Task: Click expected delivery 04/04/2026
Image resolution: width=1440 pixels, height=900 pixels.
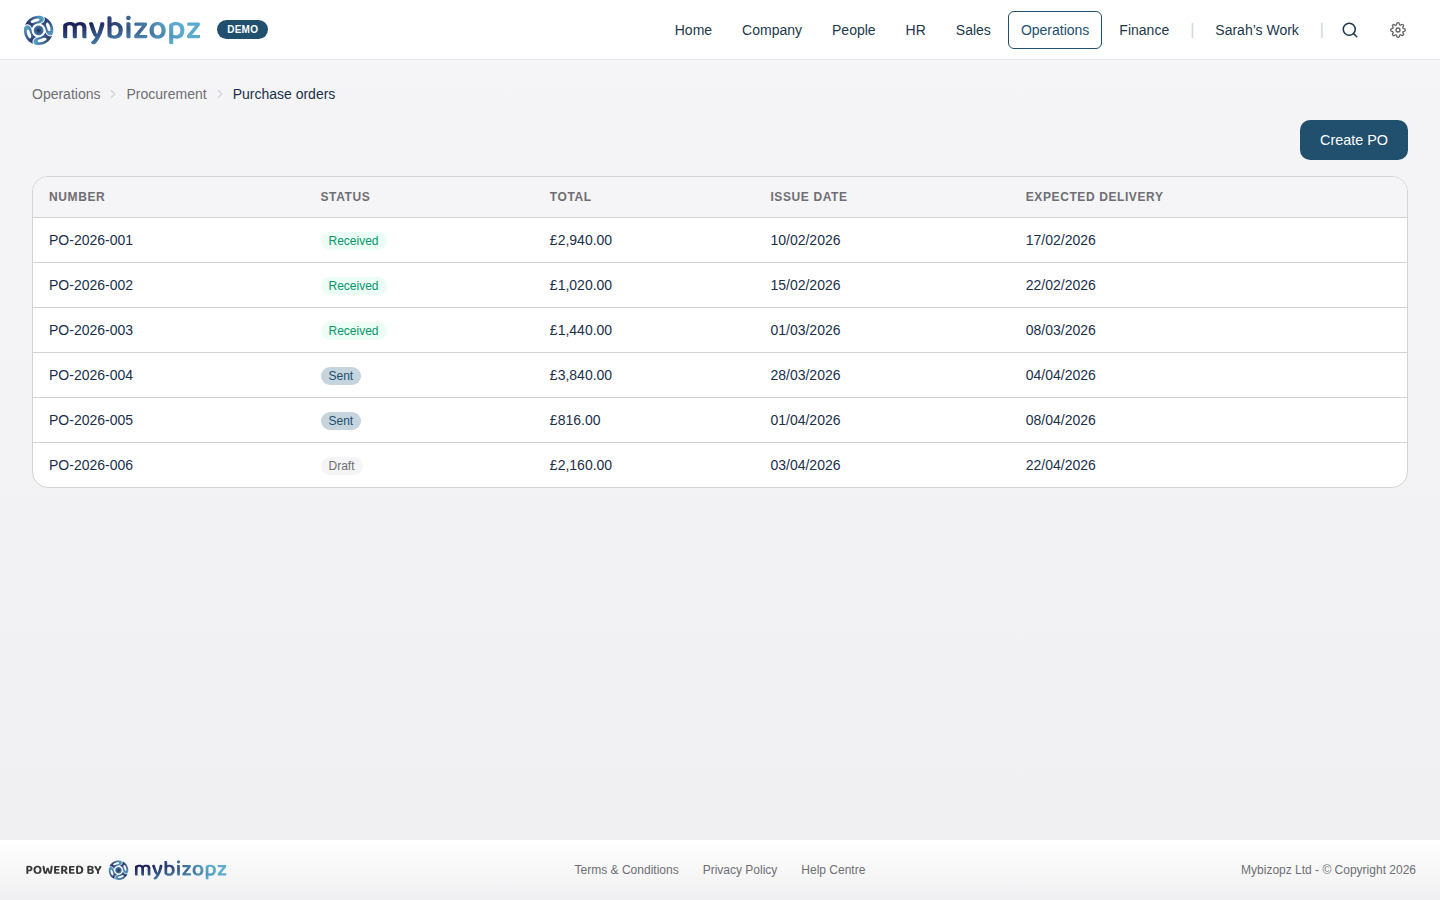Action: tap(1060, 375)
